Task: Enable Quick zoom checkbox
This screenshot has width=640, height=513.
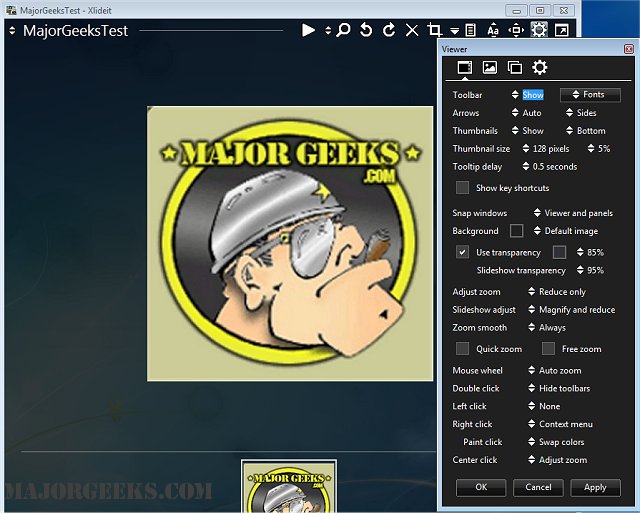Action: pyautogui.click(x=462, y=349)
